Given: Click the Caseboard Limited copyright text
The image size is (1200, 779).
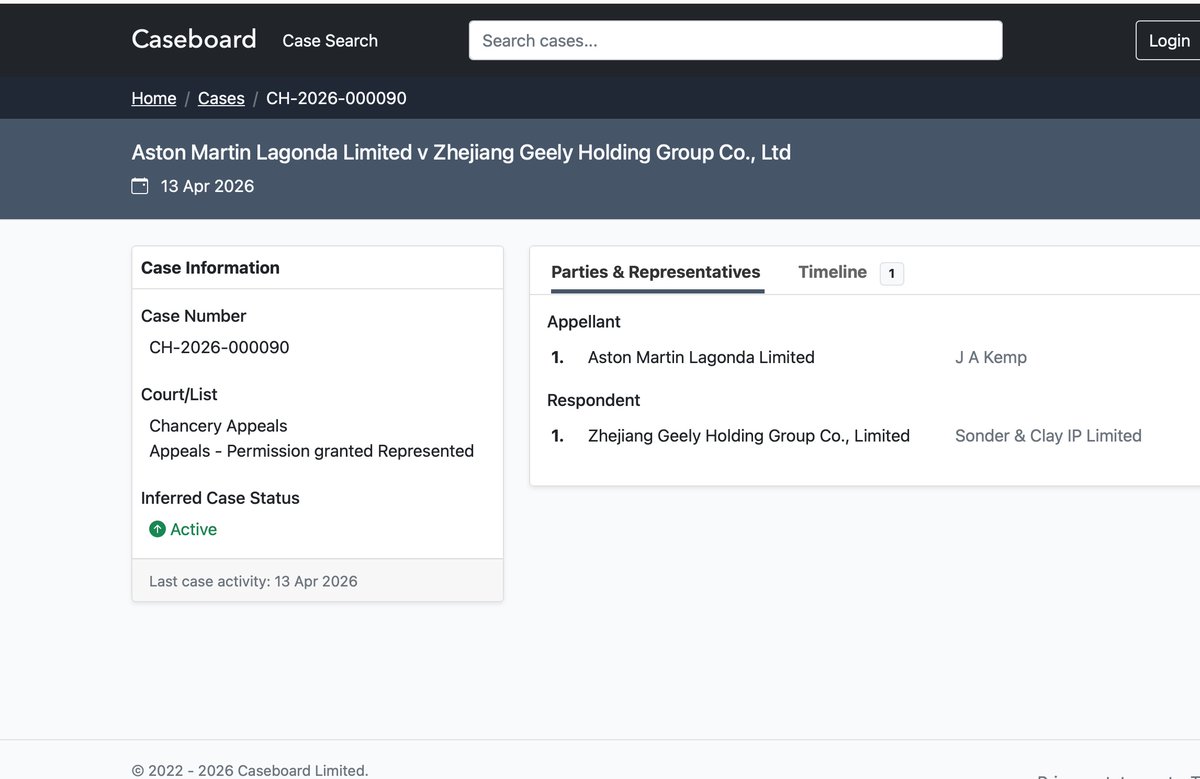Looking at the screenshot, I should pyautogui.click(x=250, y=770).
